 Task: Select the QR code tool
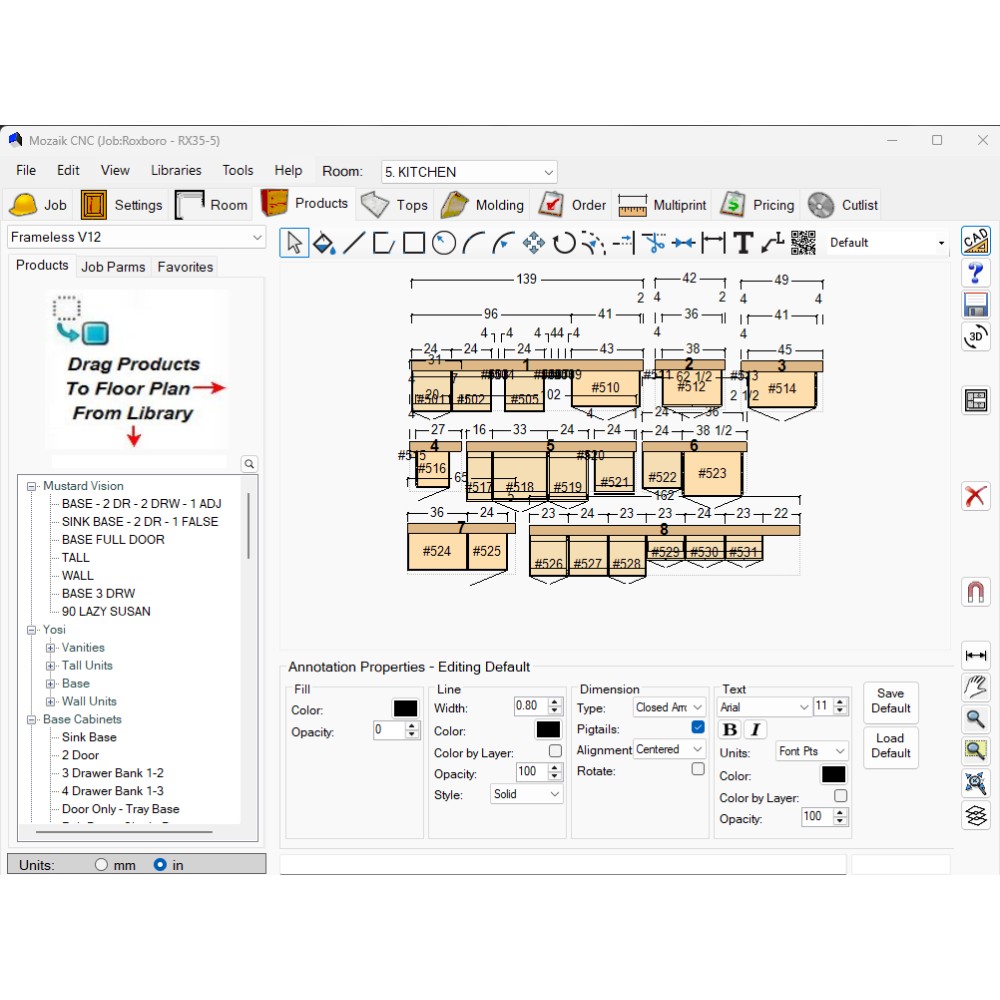point(802,243)
